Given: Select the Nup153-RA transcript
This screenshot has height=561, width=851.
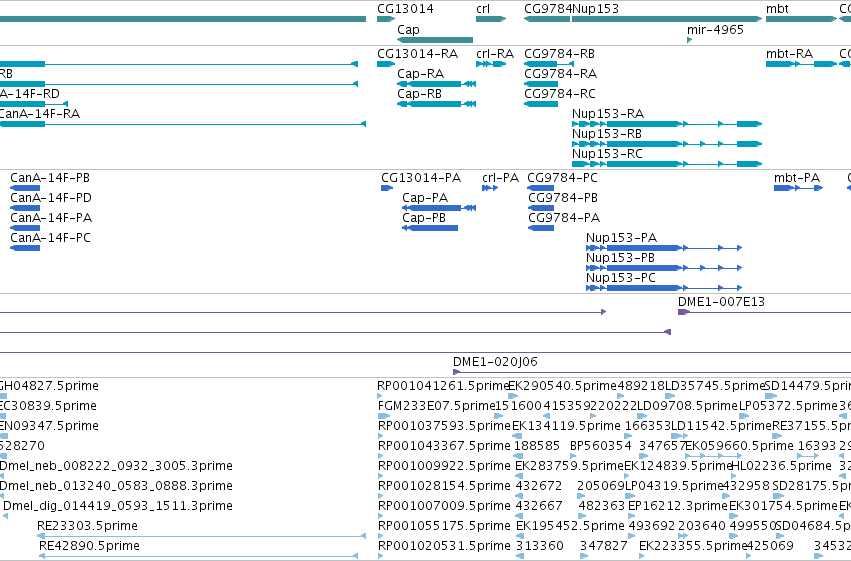Looking at the screenshot, I should click(666, 124).
